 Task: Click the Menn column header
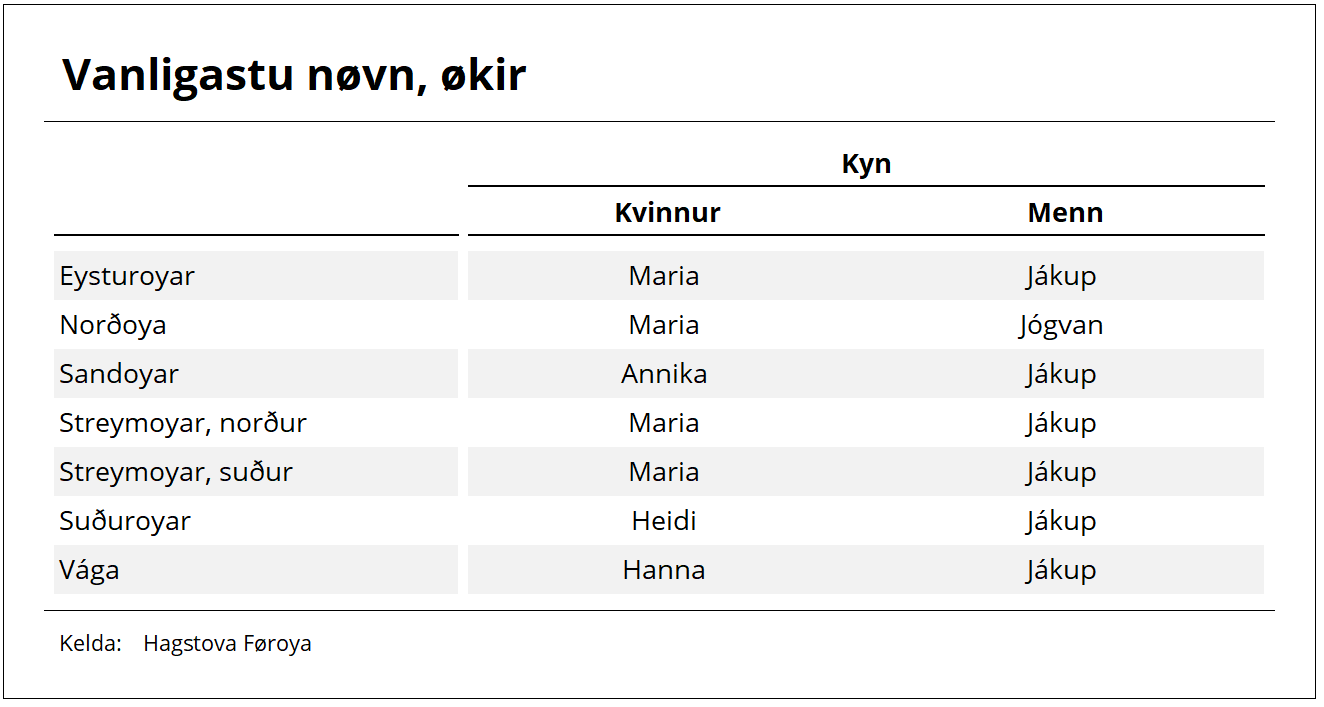[x=1065, y=212]
